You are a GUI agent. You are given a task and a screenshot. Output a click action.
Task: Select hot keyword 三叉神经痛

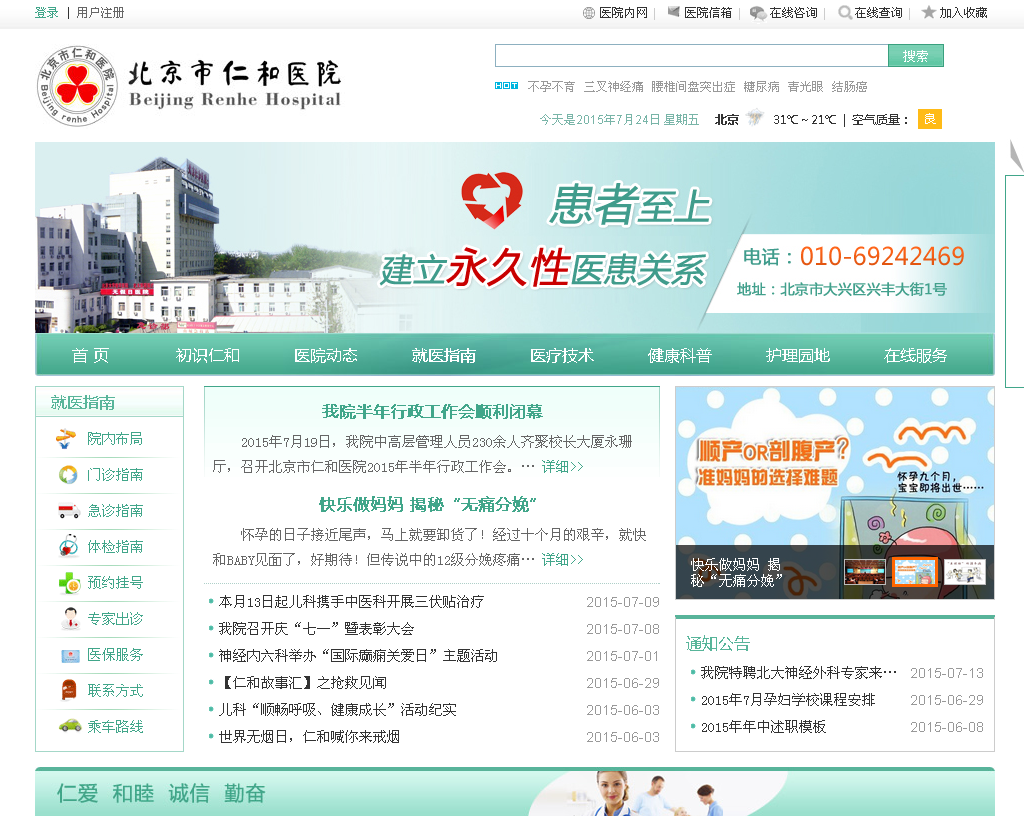(x=613, y=87)
